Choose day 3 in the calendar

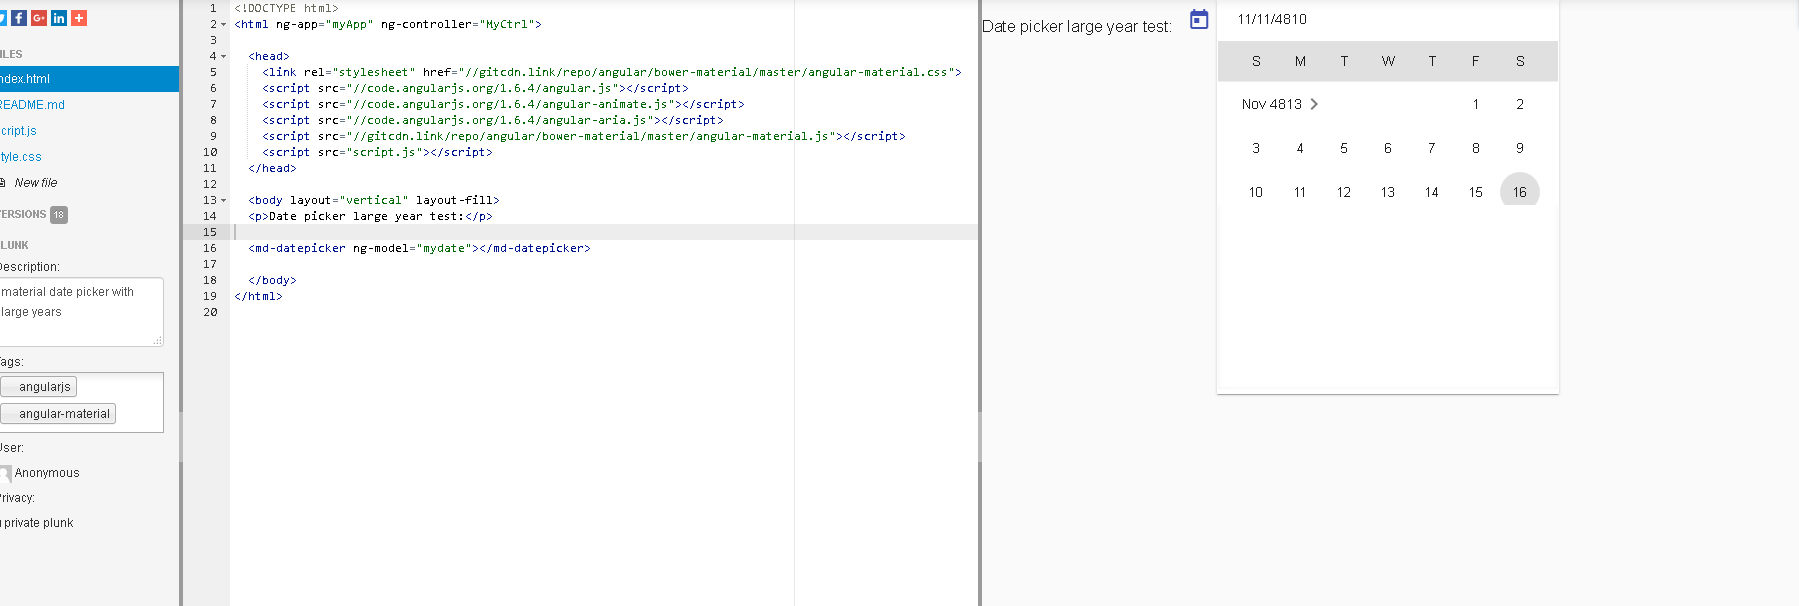1256,148
